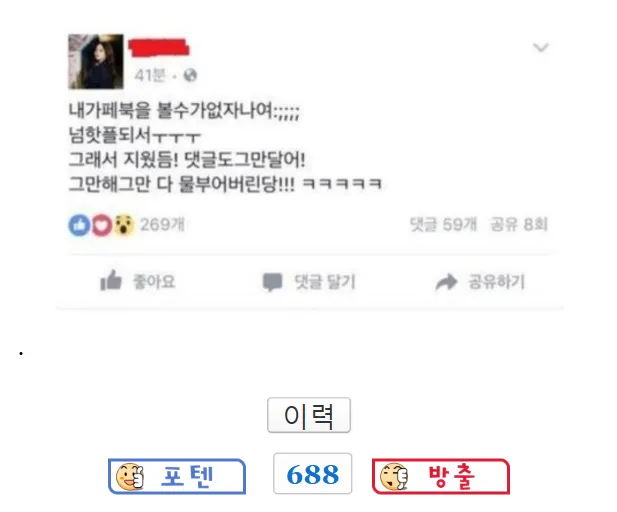Open the 공유 8회 shares list

pos(519,224)
